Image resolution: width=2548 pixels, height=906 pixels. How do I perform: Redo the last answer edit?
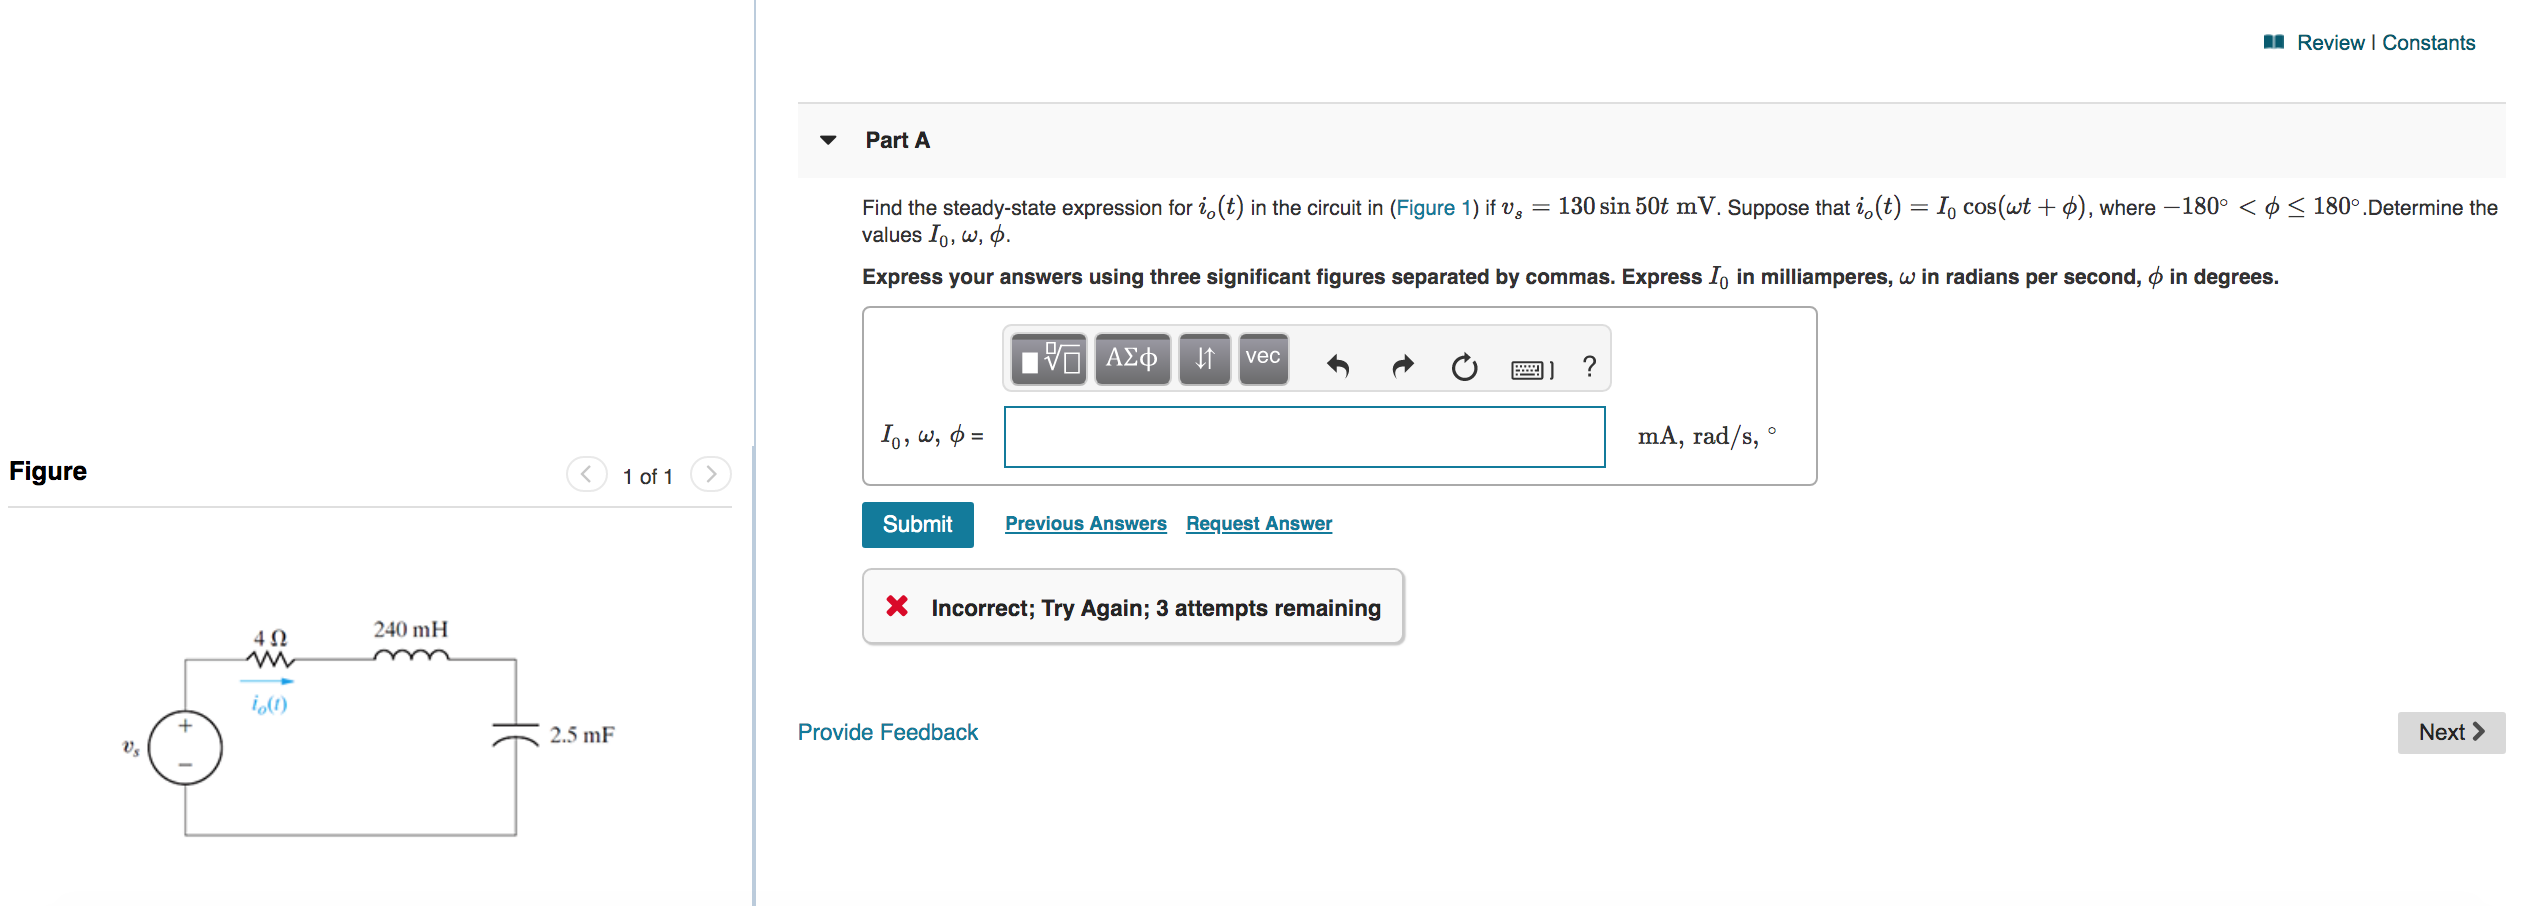(1402, 365)
